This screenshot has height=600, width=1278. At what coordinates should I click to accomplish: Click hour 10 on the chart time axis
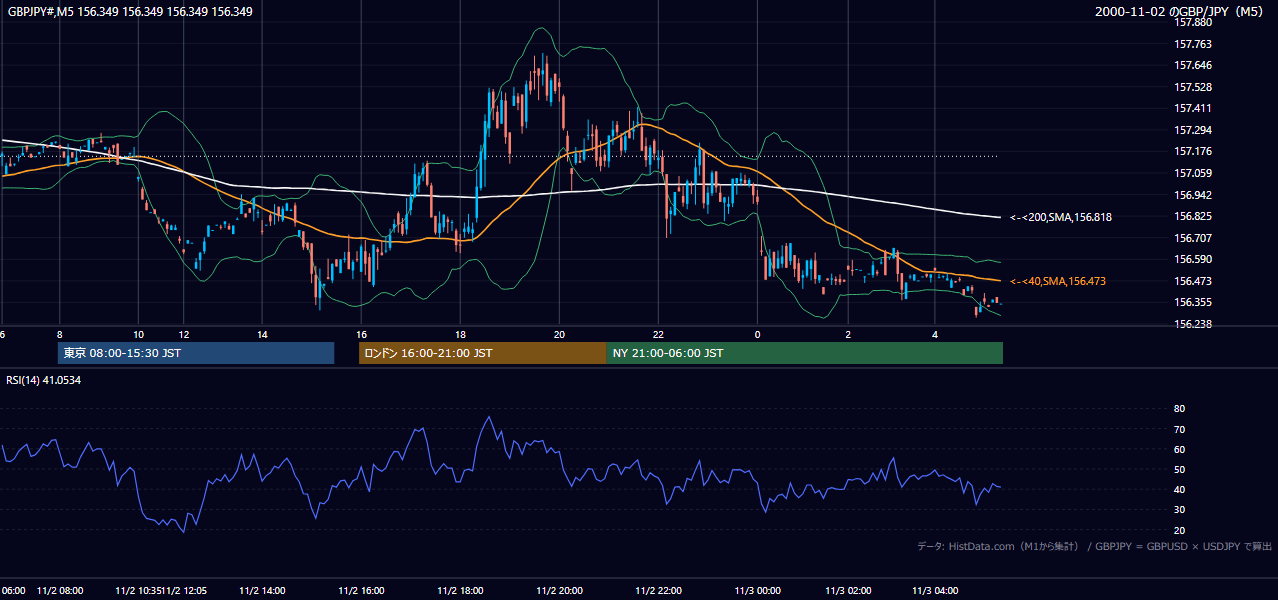(x=138, y=334)
